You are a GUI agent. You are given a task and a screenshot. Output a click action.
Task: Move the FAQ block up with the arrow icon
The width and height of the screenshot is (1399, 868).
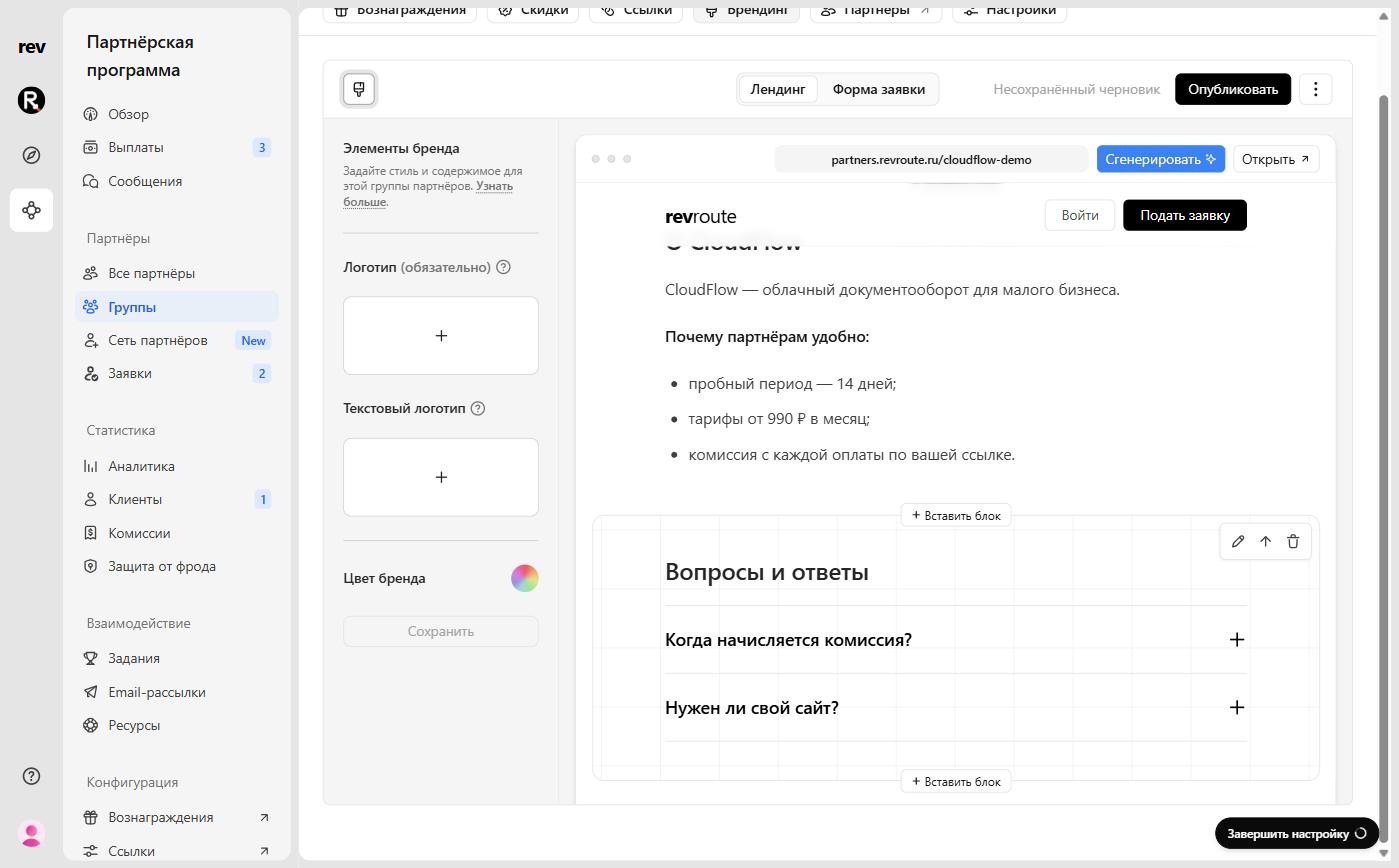(x=1265, y=541)
